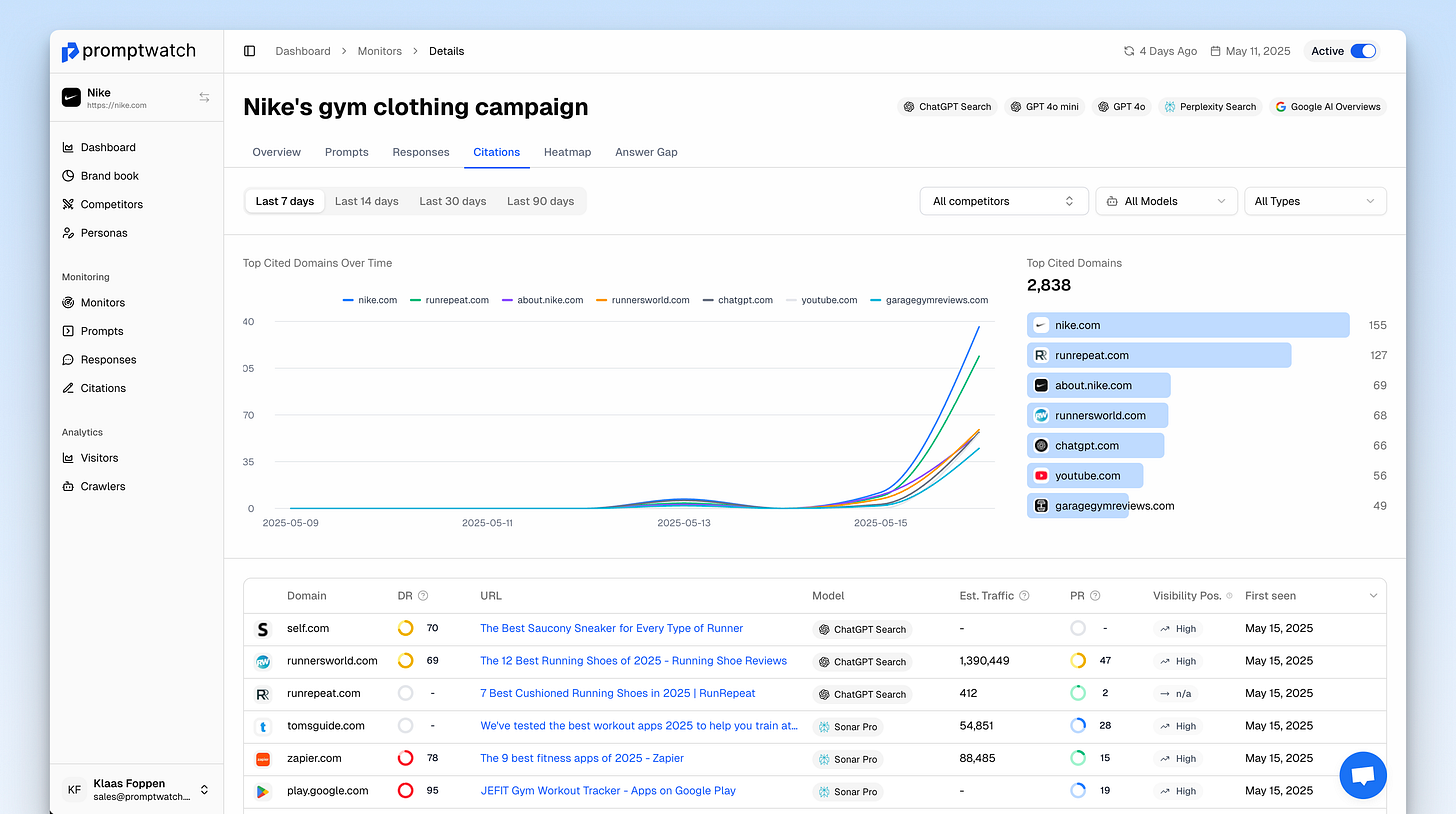1456x814 pixels.
Task: Open Monitors in the sidebar
Action: 103,302
